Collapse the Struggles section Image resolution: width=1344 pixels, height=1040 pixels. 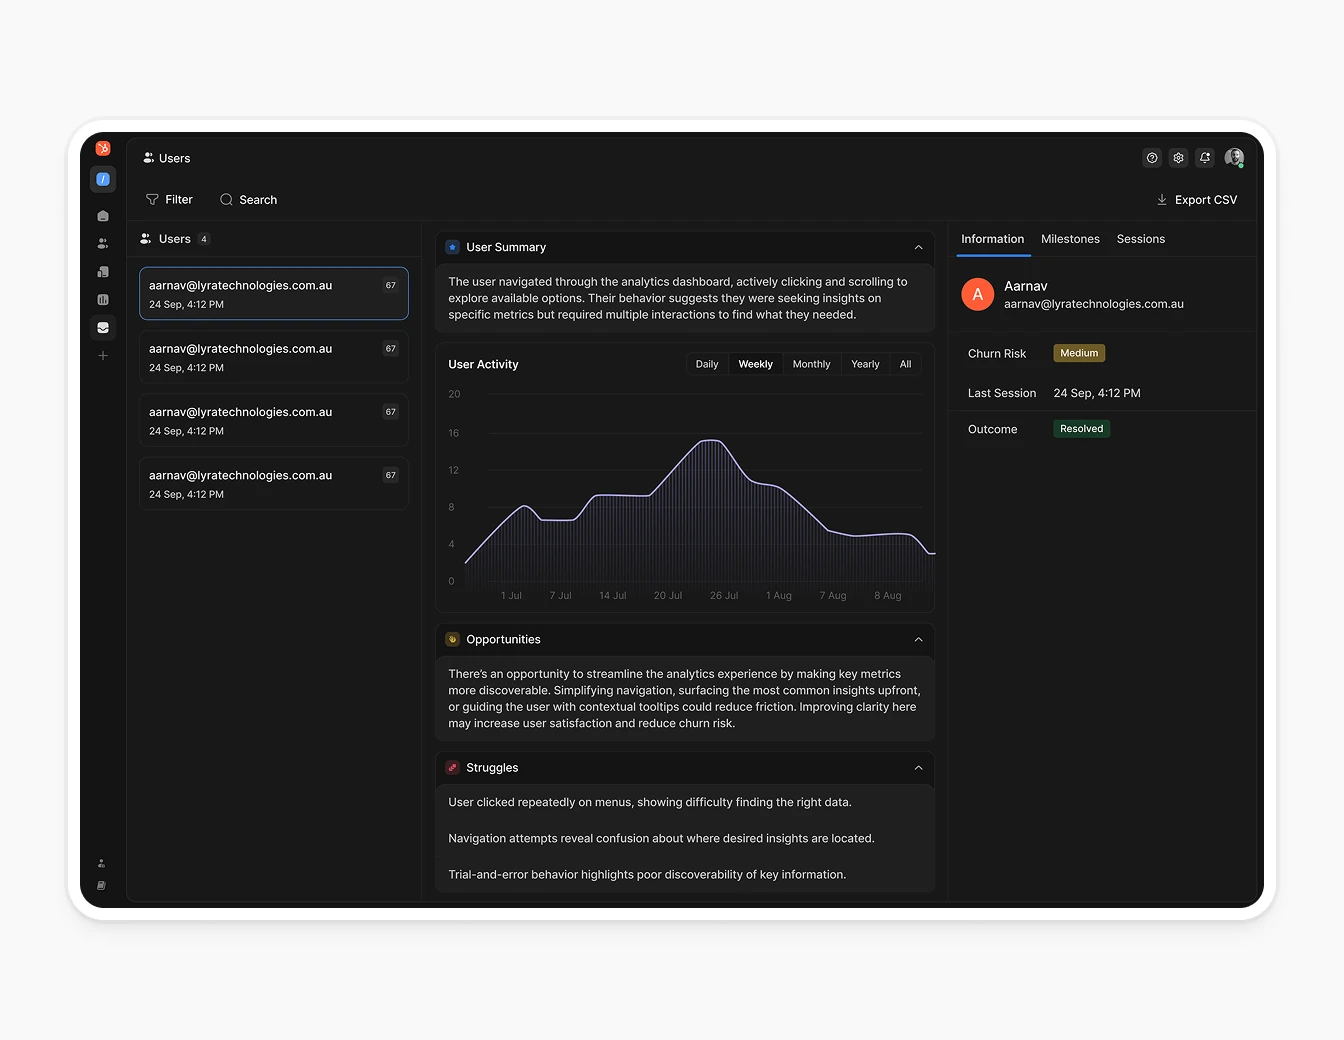pos(918,768)
